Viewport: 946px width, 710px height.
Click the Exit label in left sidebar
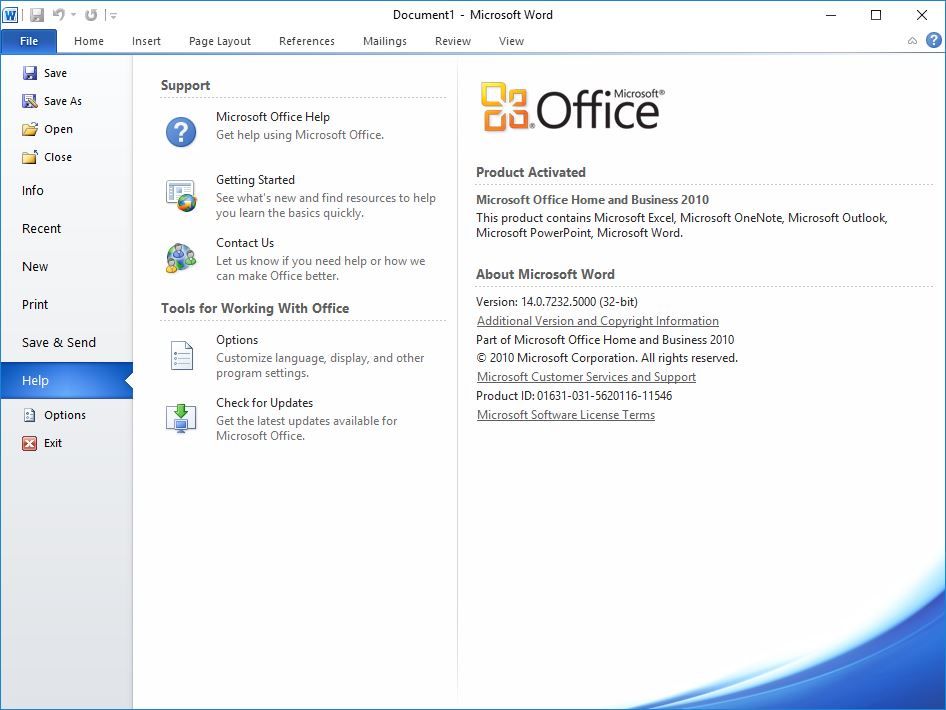click(x=53, y=443)
